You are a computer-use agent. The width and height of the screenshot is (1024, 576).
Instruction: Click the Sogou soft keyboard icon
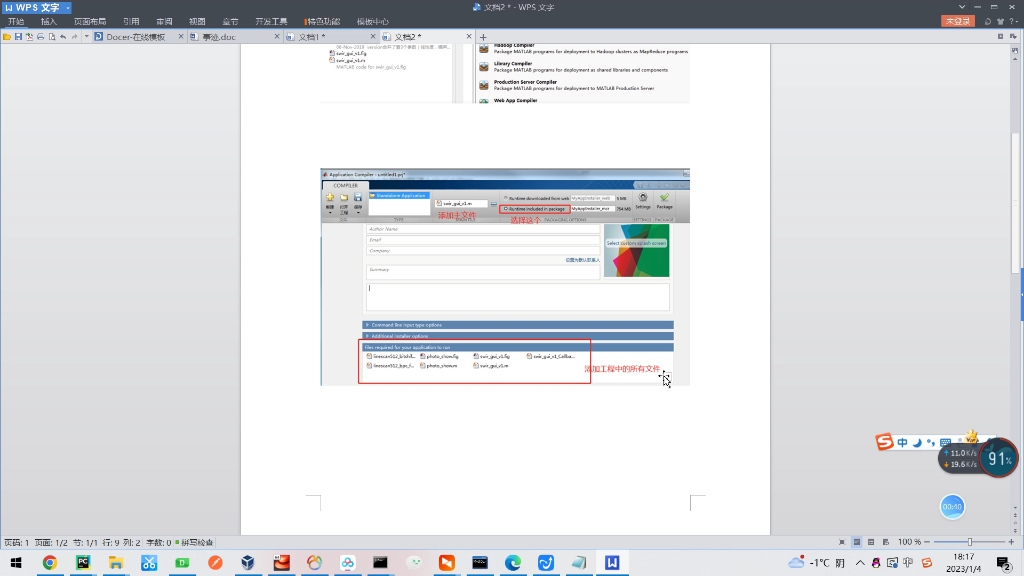coord(945,443)
